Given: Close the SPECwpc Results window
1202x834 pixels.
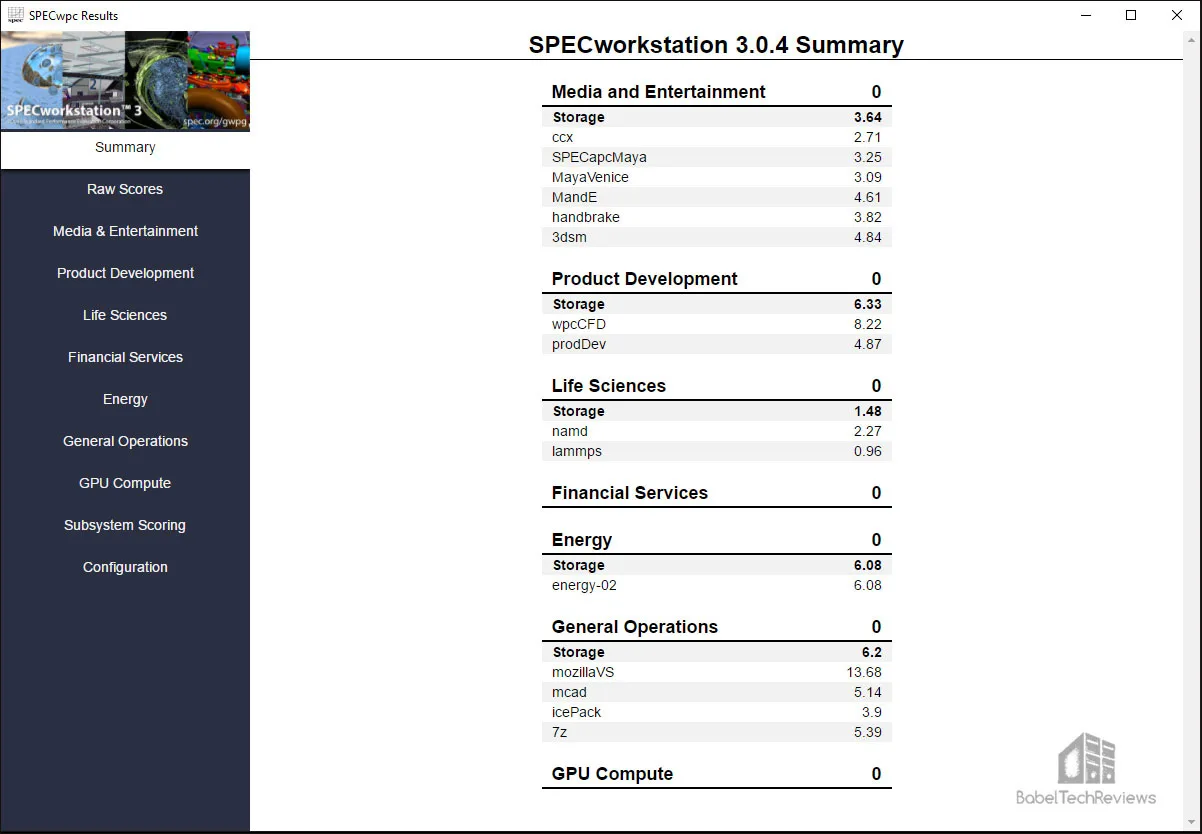Looking at the screenshot, I should pos(1177,15).
